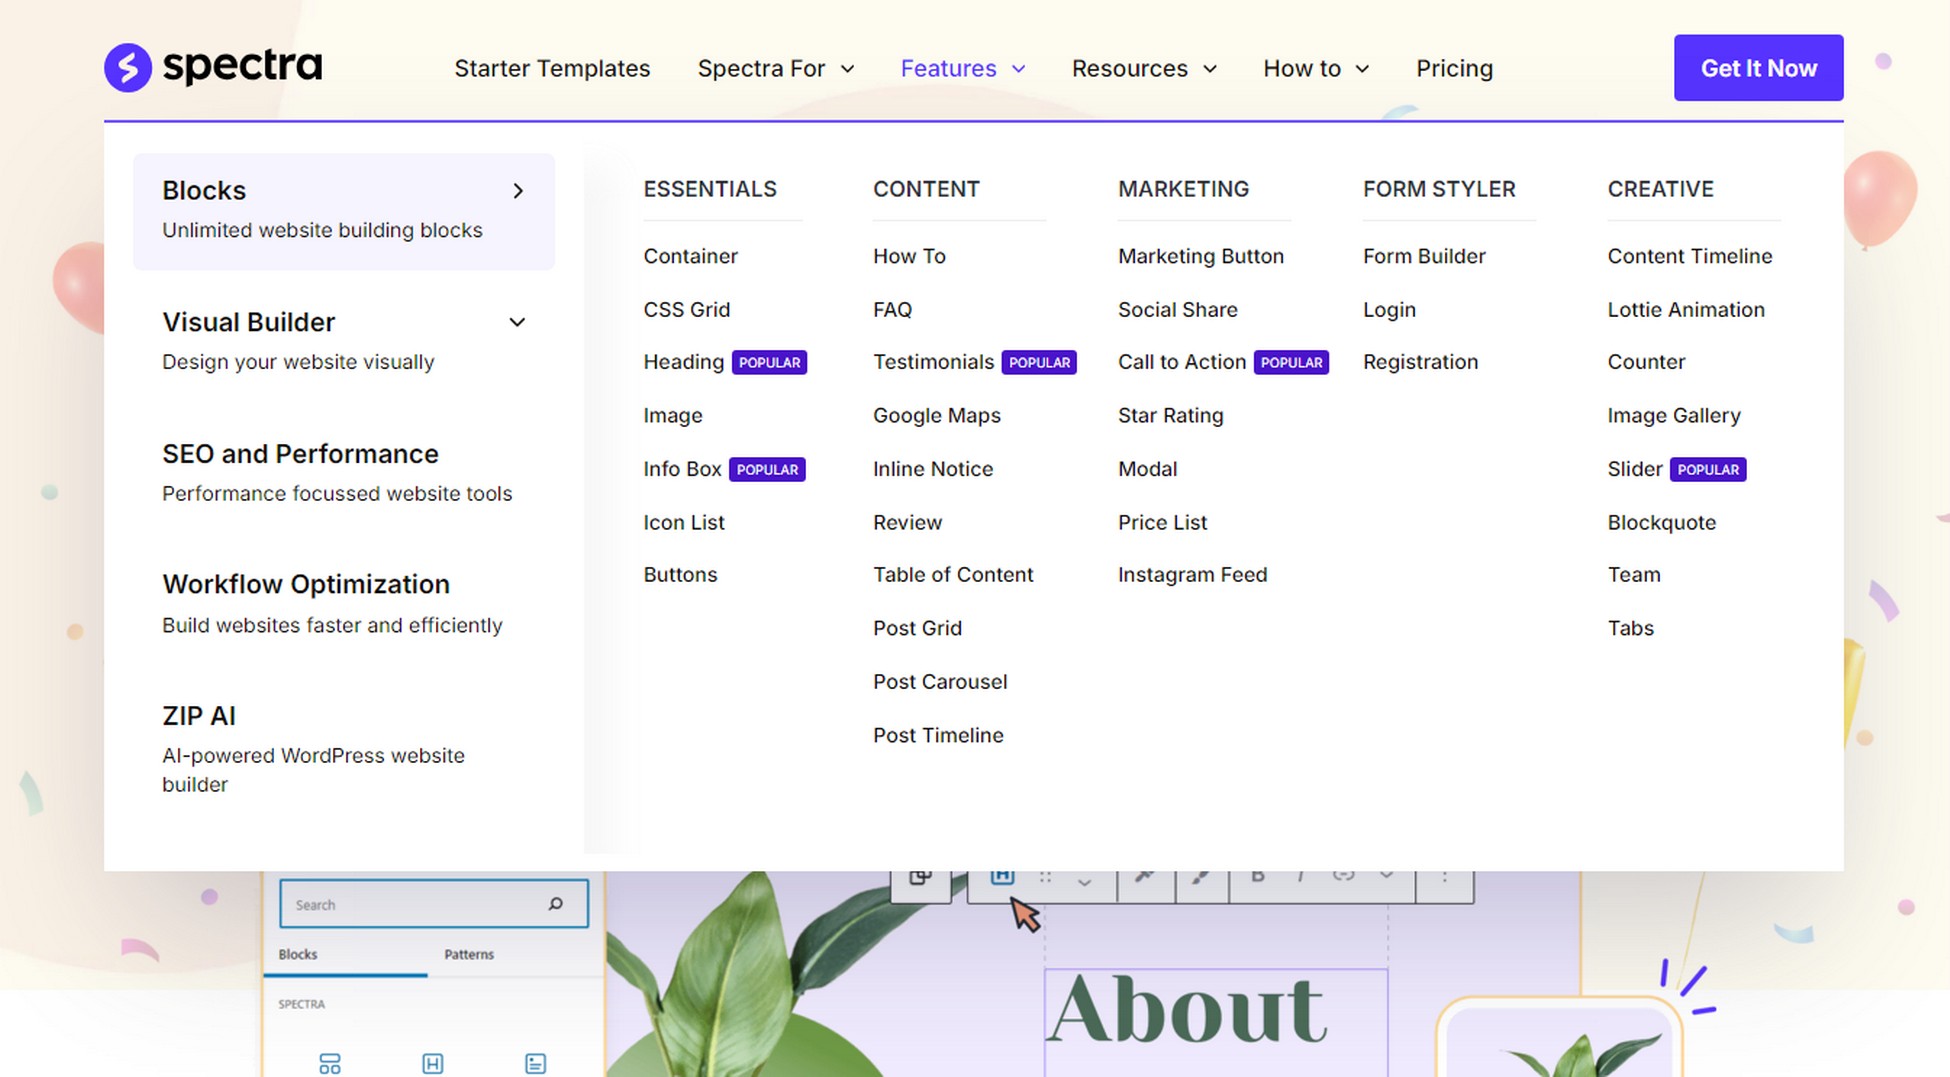Viewport: 1950px width, 1077px height.
Task: Open the Info Box block link
Action: coord(682,469)
